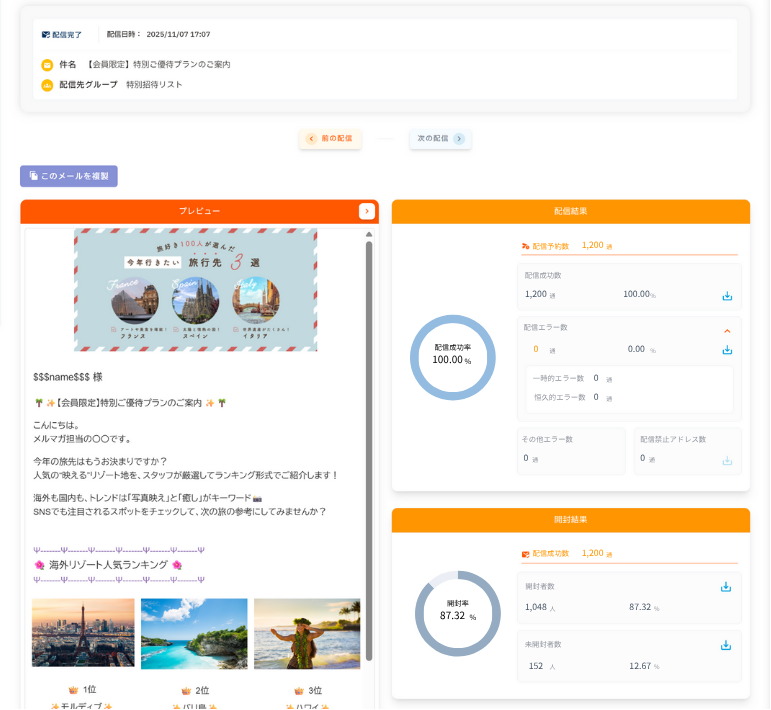Click the 配信成功率 donut chart
The height and width of the screenshot is (710, 771).
click(x=453, y=357)
